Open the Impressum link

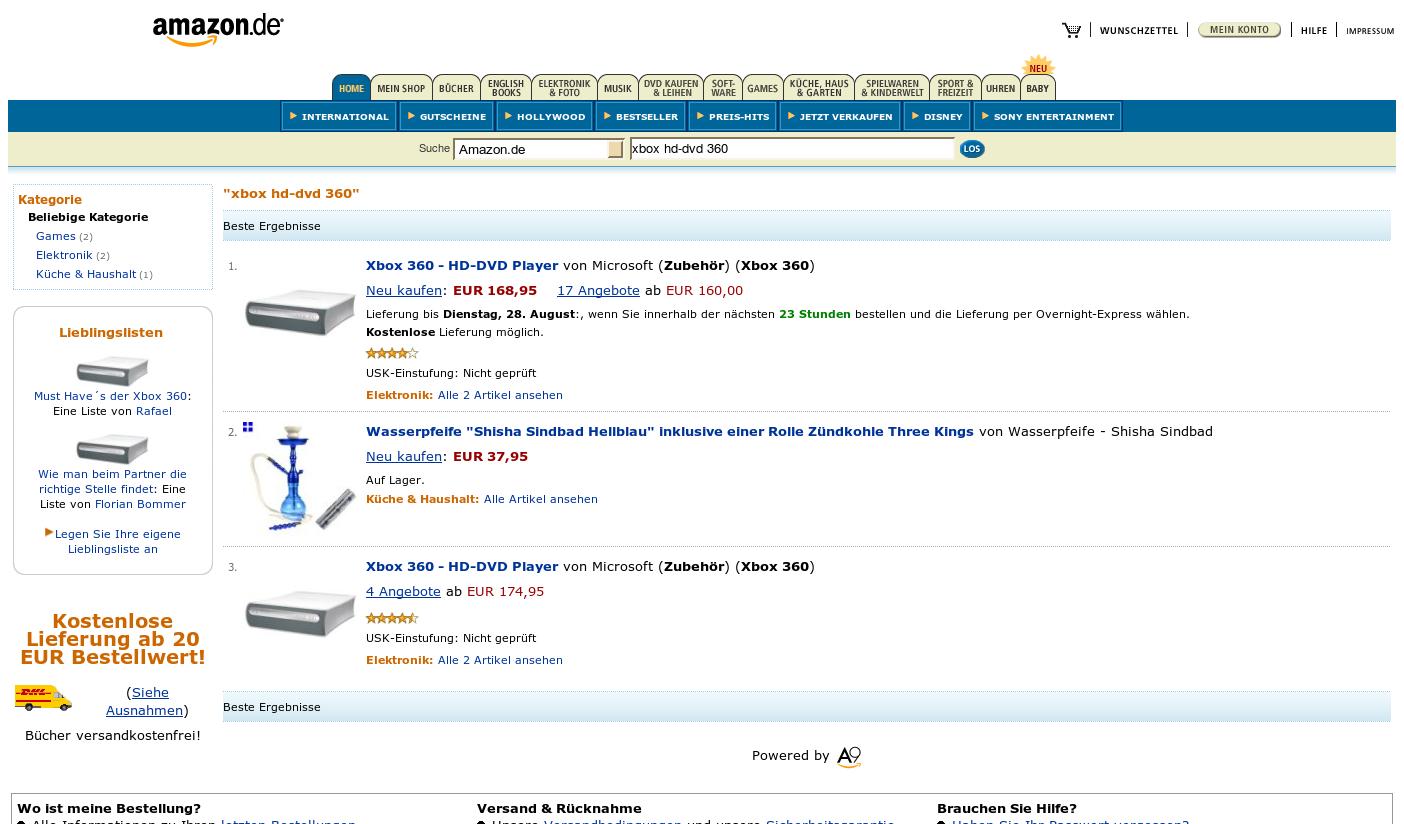[x=1370, y=31]
